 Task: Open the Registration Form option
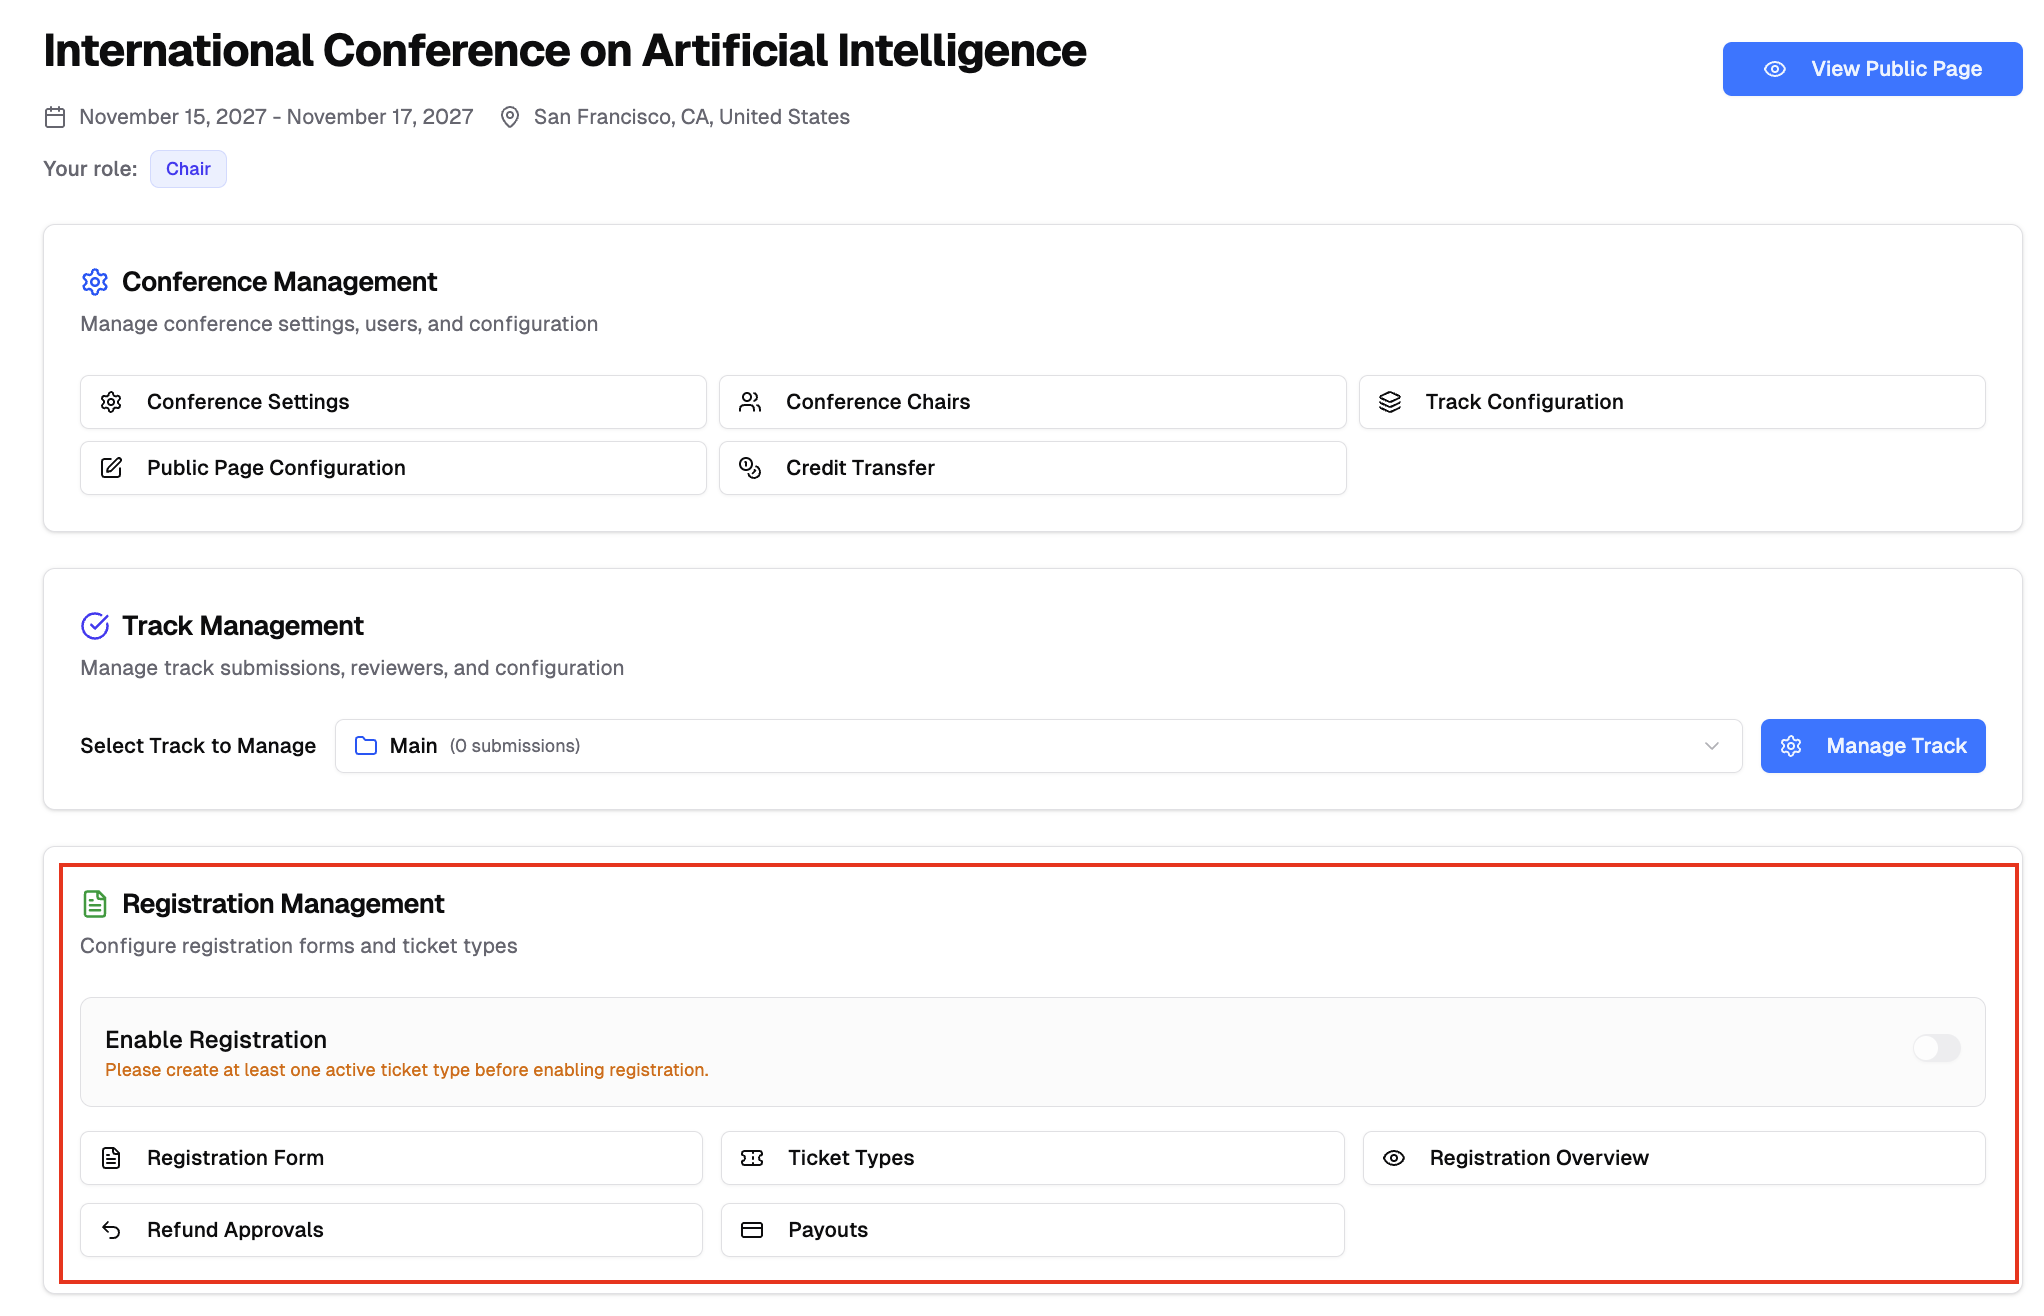(x=391, y=1158)
